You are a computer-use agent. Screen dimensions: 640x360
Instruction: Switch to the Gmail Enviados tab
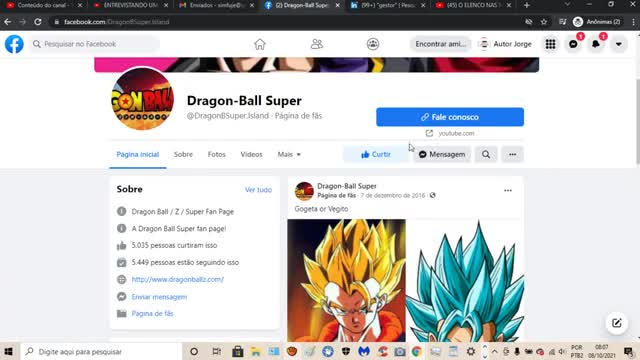pos(217,5)
